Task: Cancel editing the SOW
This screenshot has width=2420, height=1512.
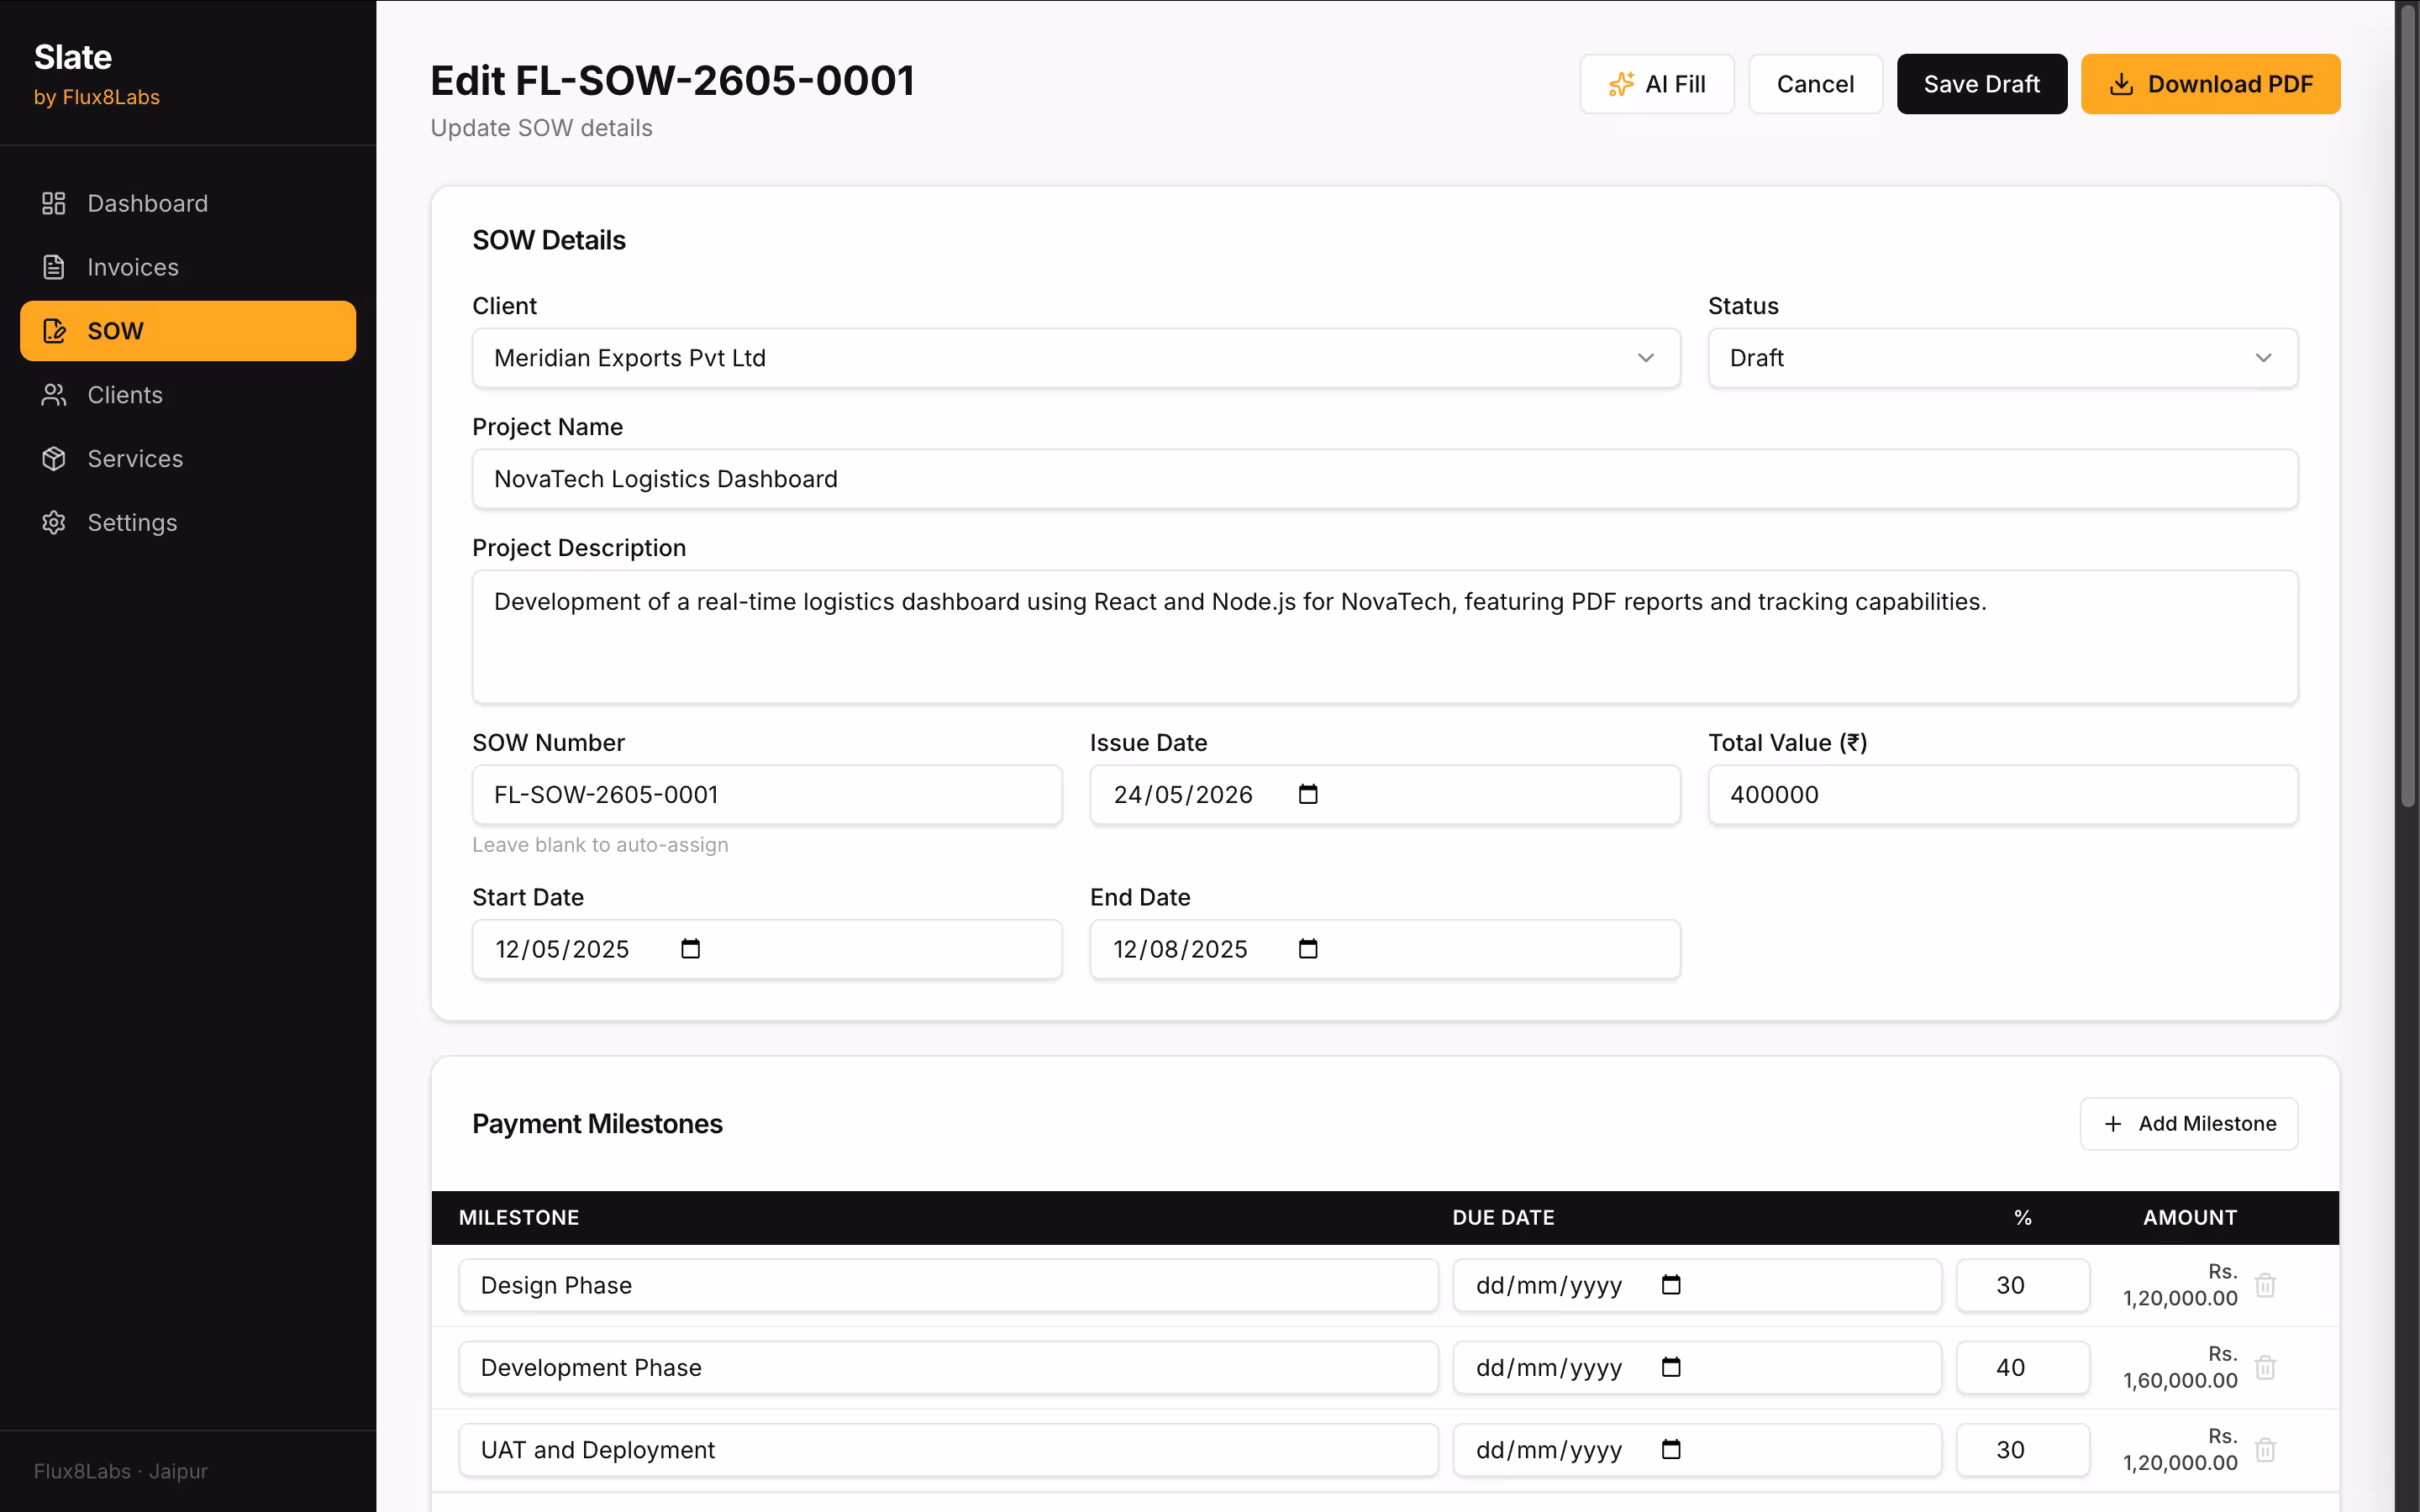Action: point(1815,84)
